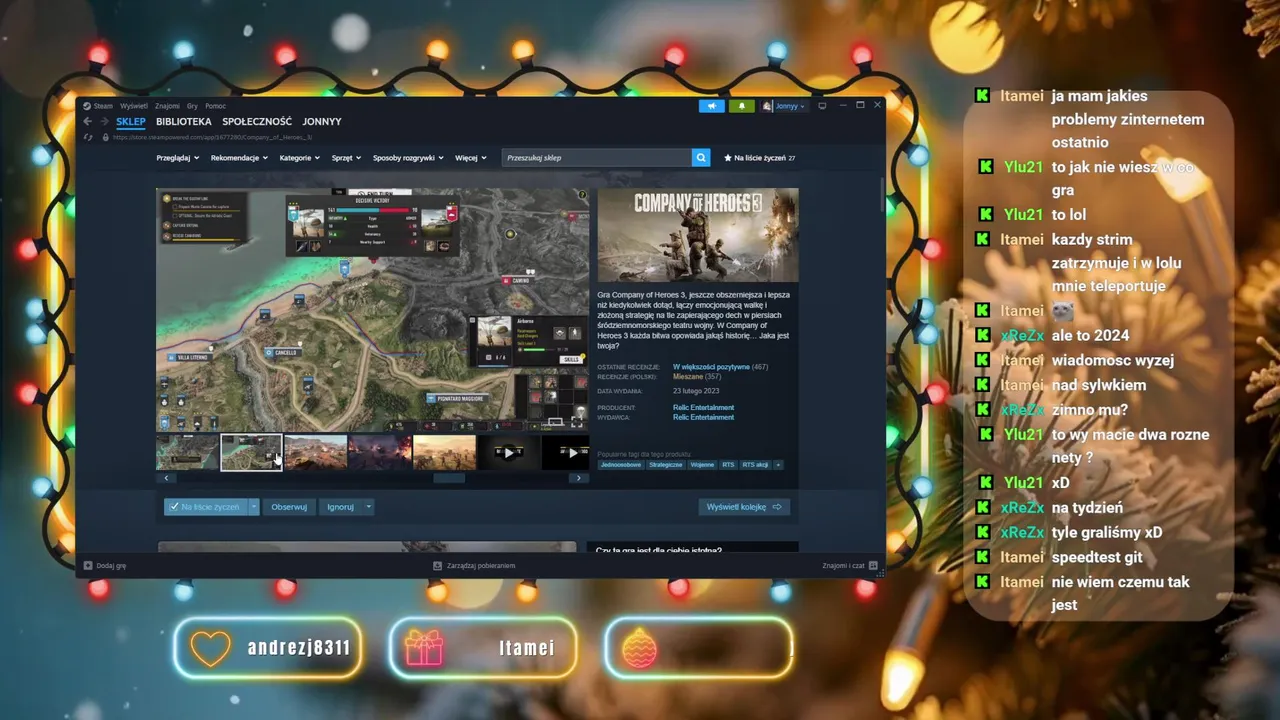Click the plus button after the RTS akcji tag
This screenshot has width=1280, height=720.
(778, 465)
